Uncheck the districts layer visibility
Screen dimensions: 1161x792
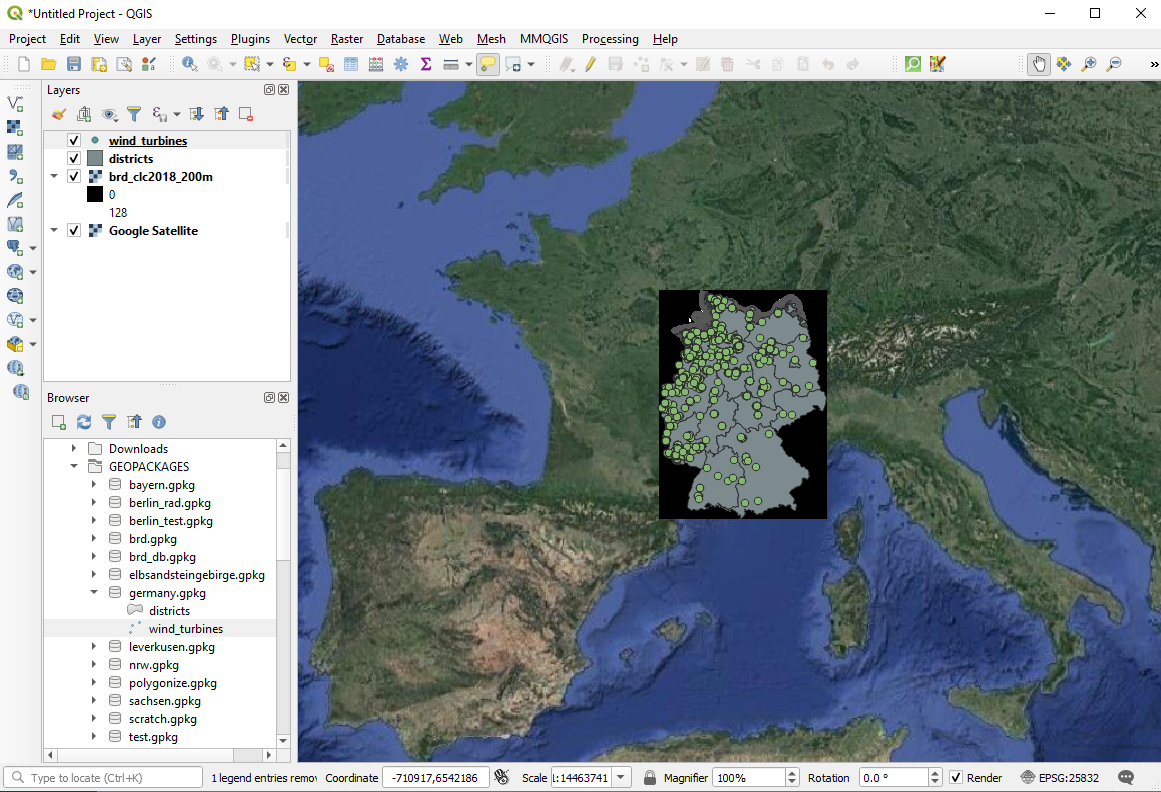click(74, 158)
